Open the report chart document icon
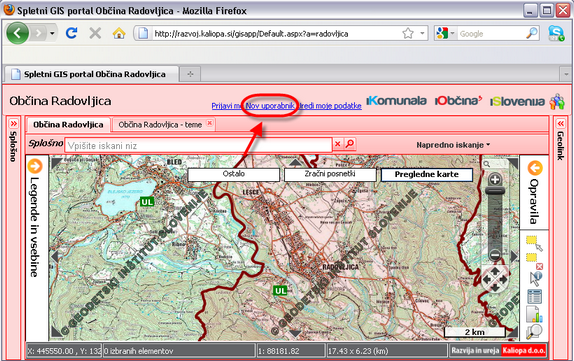Screen dimensions: 574x361 [x=534, y=314]
